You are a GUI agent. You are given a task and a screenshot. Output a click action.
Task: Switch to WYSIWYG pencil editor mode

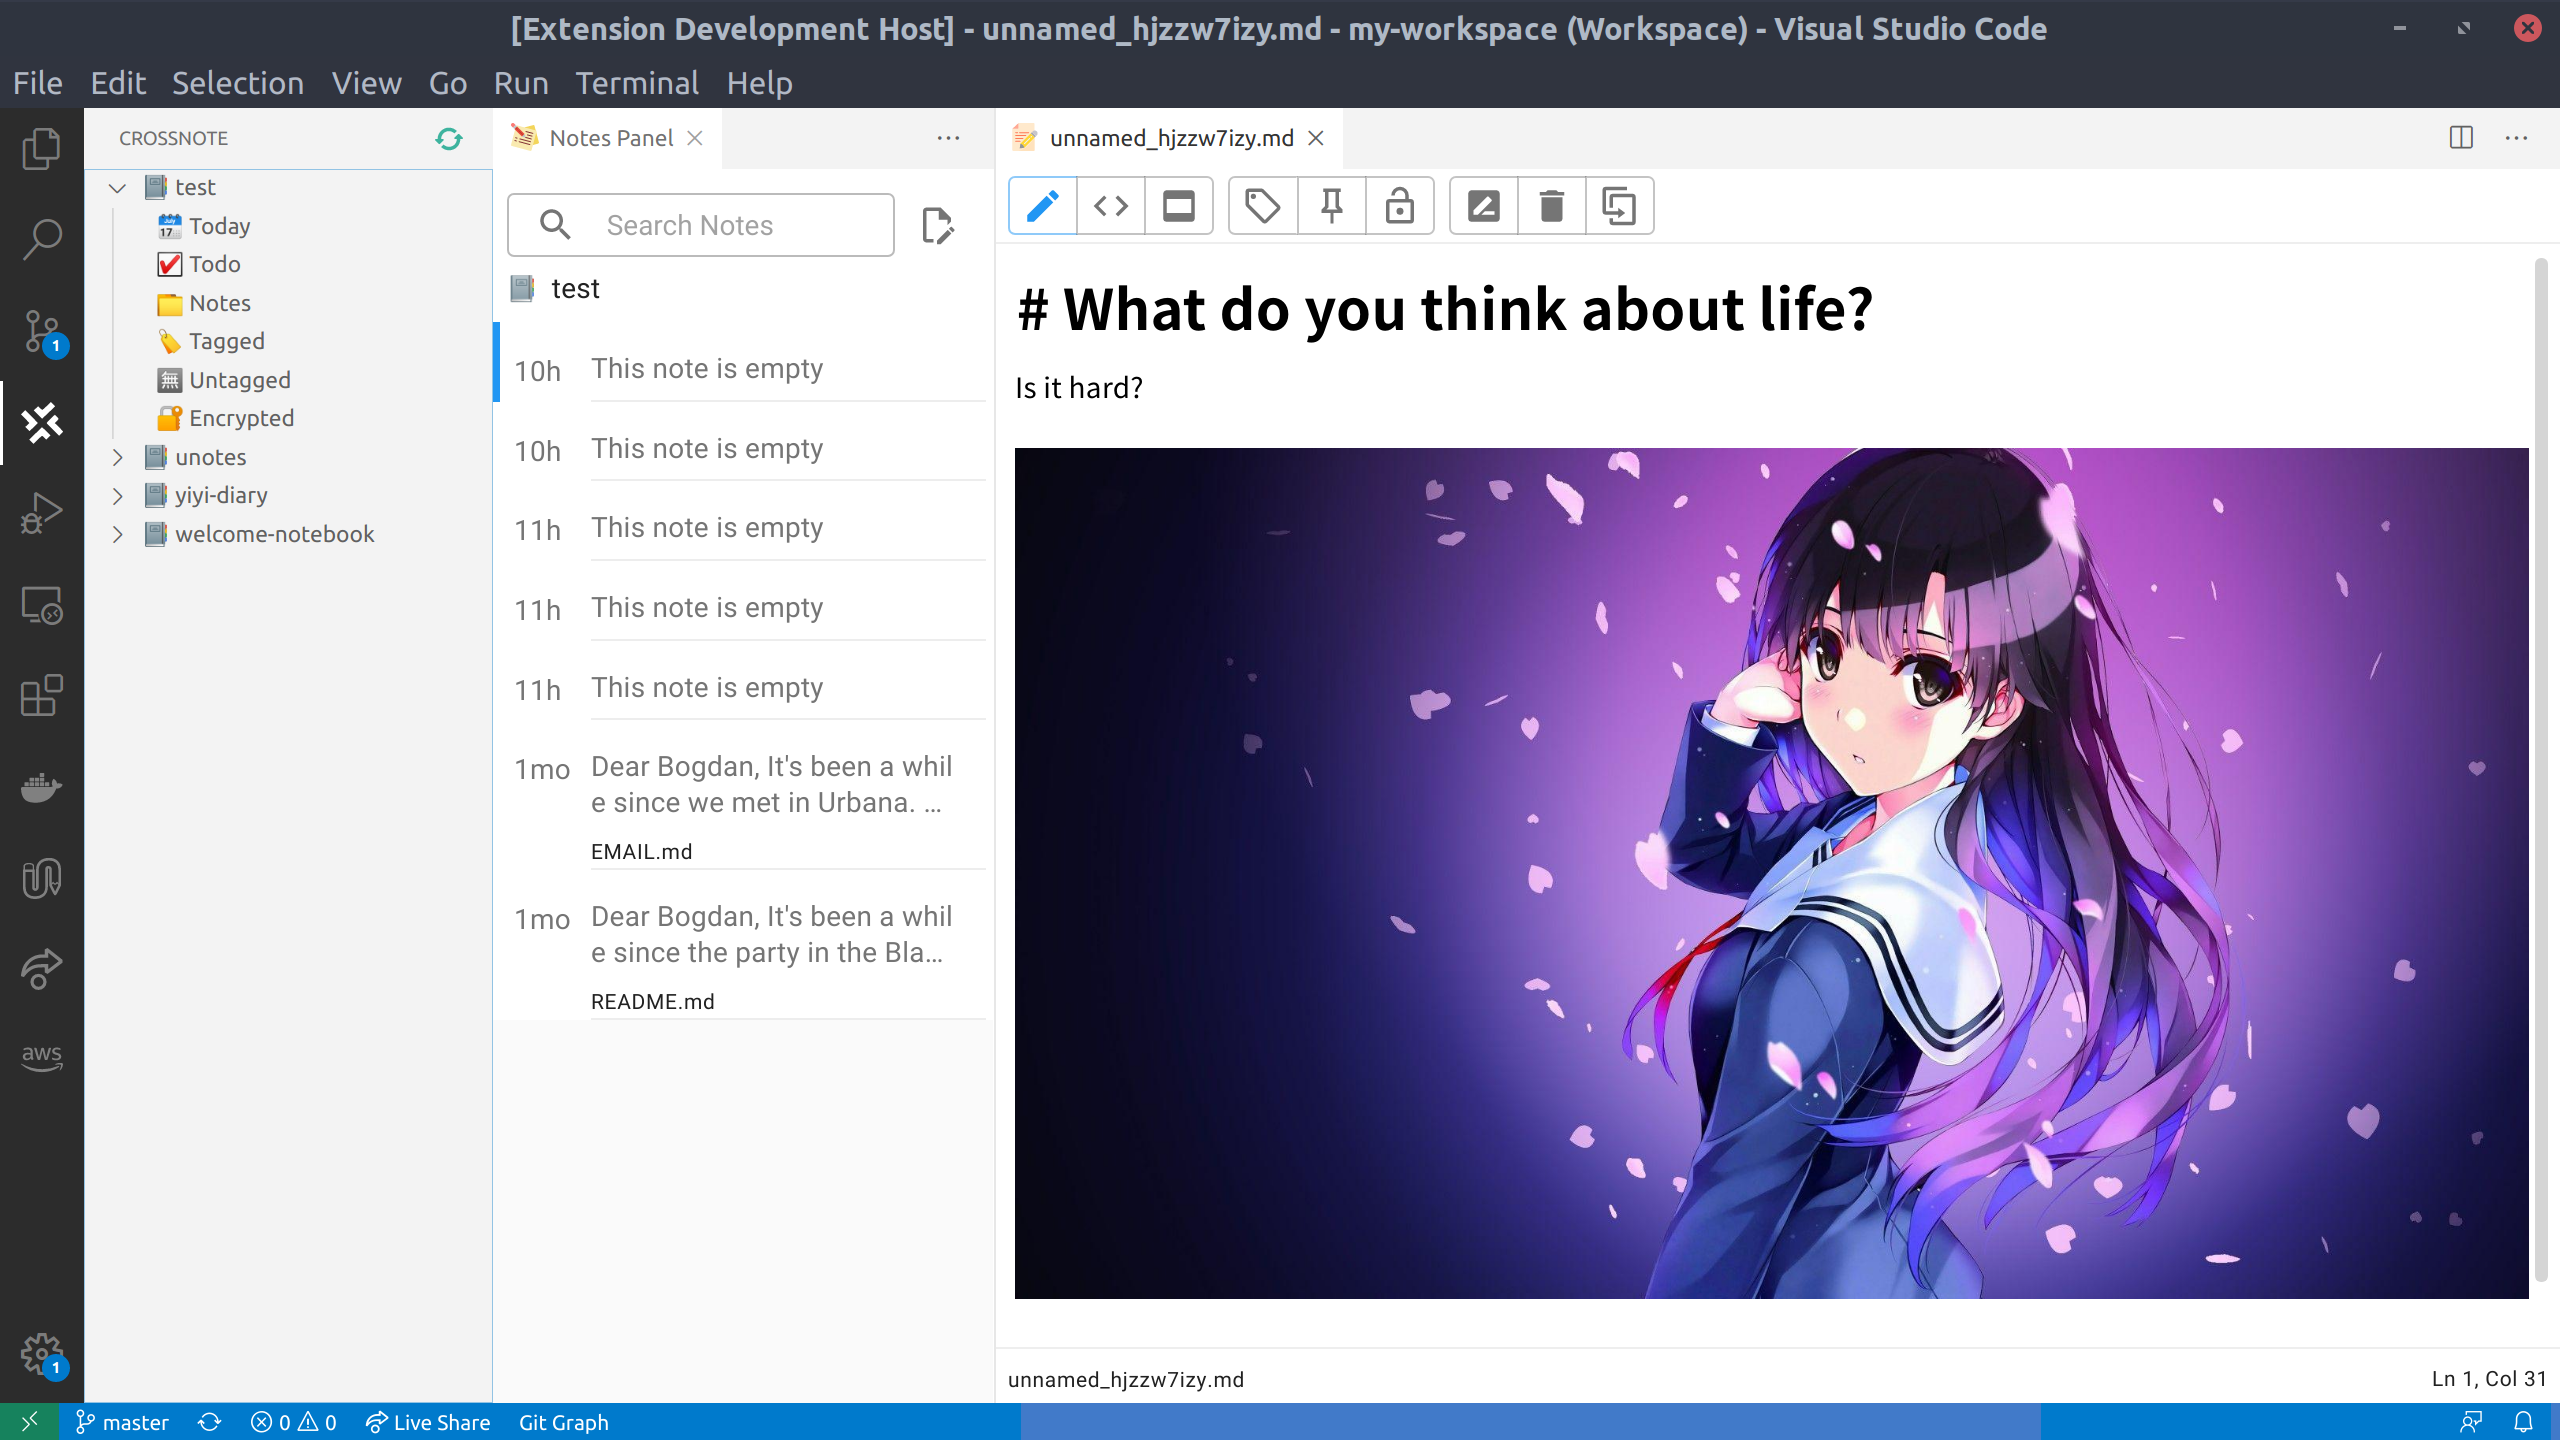1043,206
